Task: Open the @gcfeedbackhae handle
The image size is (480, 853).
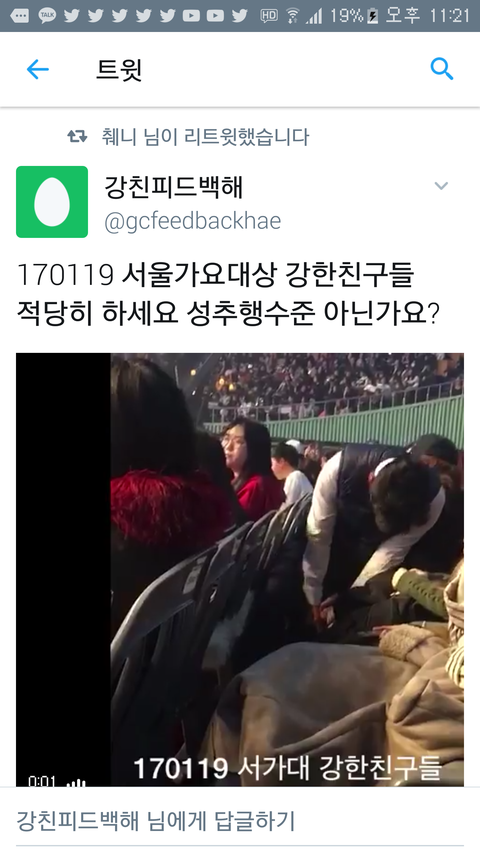Action: point(193,221)
